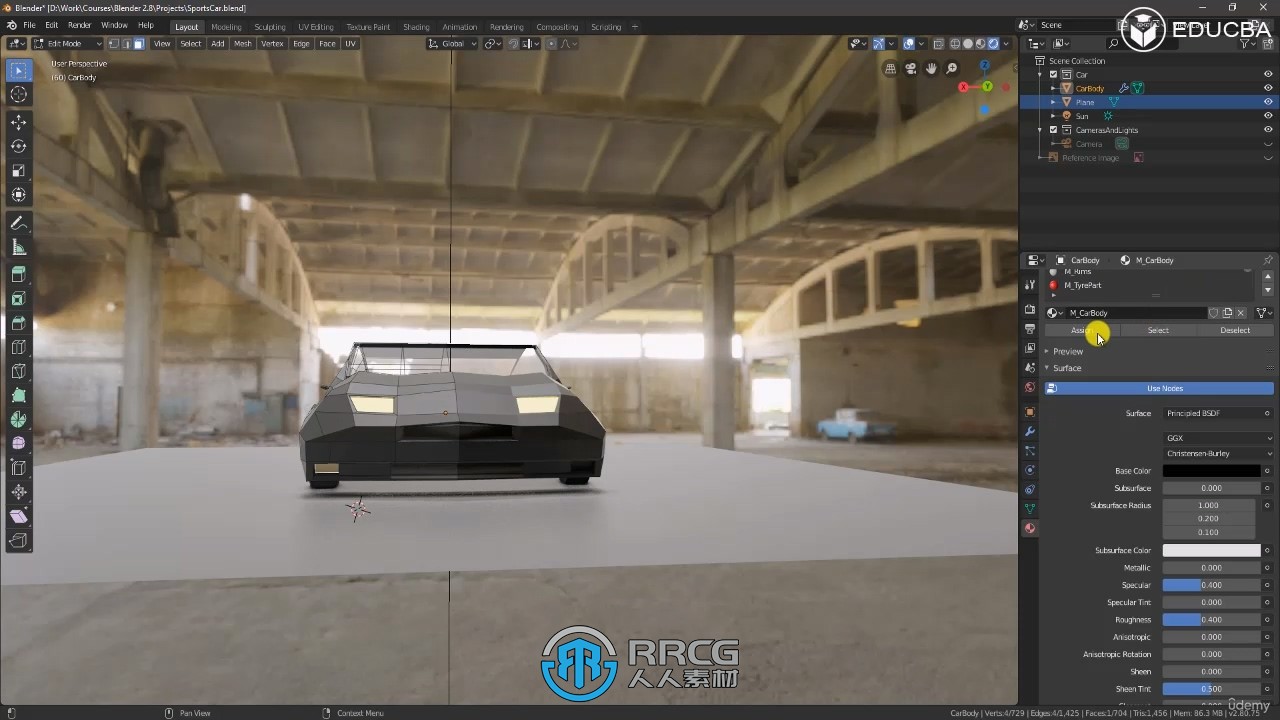The width and height of the screenshot is (1280, 720).
Task: Choose the Smooth vertices tool
Action: pos(18,444)
